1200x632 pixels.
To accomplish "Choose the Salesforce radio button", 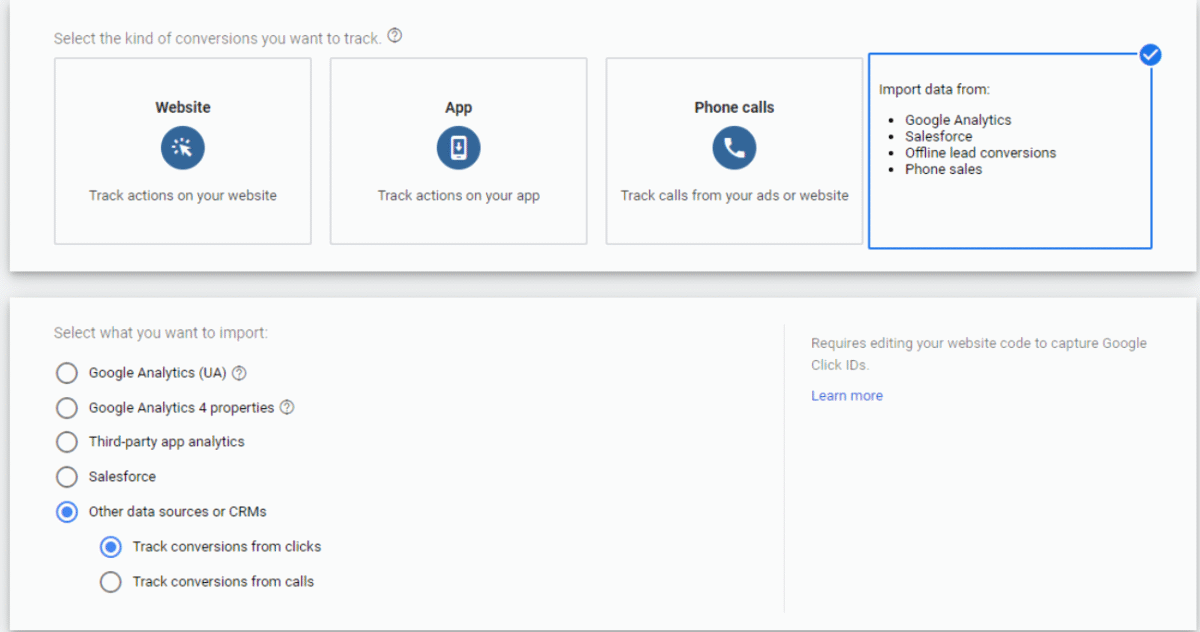I will [67, 477].
